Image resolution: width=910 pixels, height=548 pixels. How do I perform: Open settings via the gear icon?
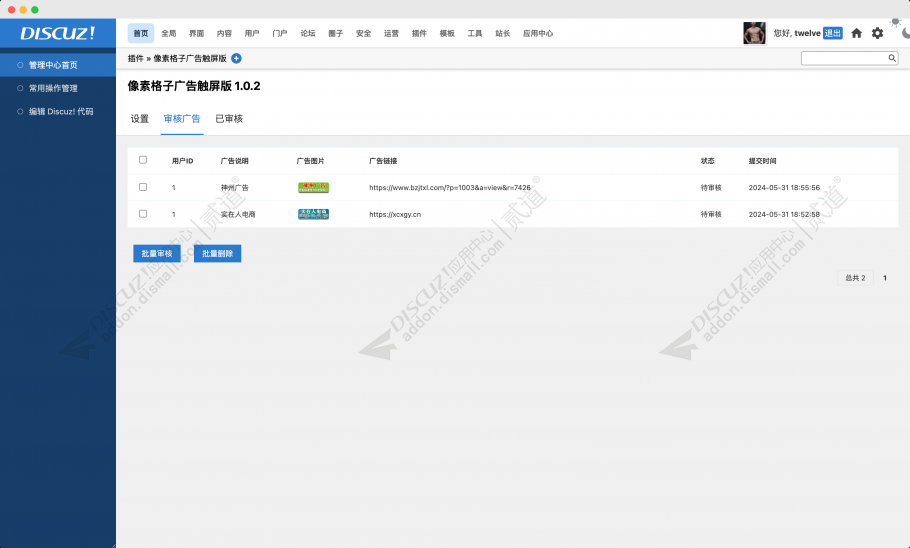[877, 33]
